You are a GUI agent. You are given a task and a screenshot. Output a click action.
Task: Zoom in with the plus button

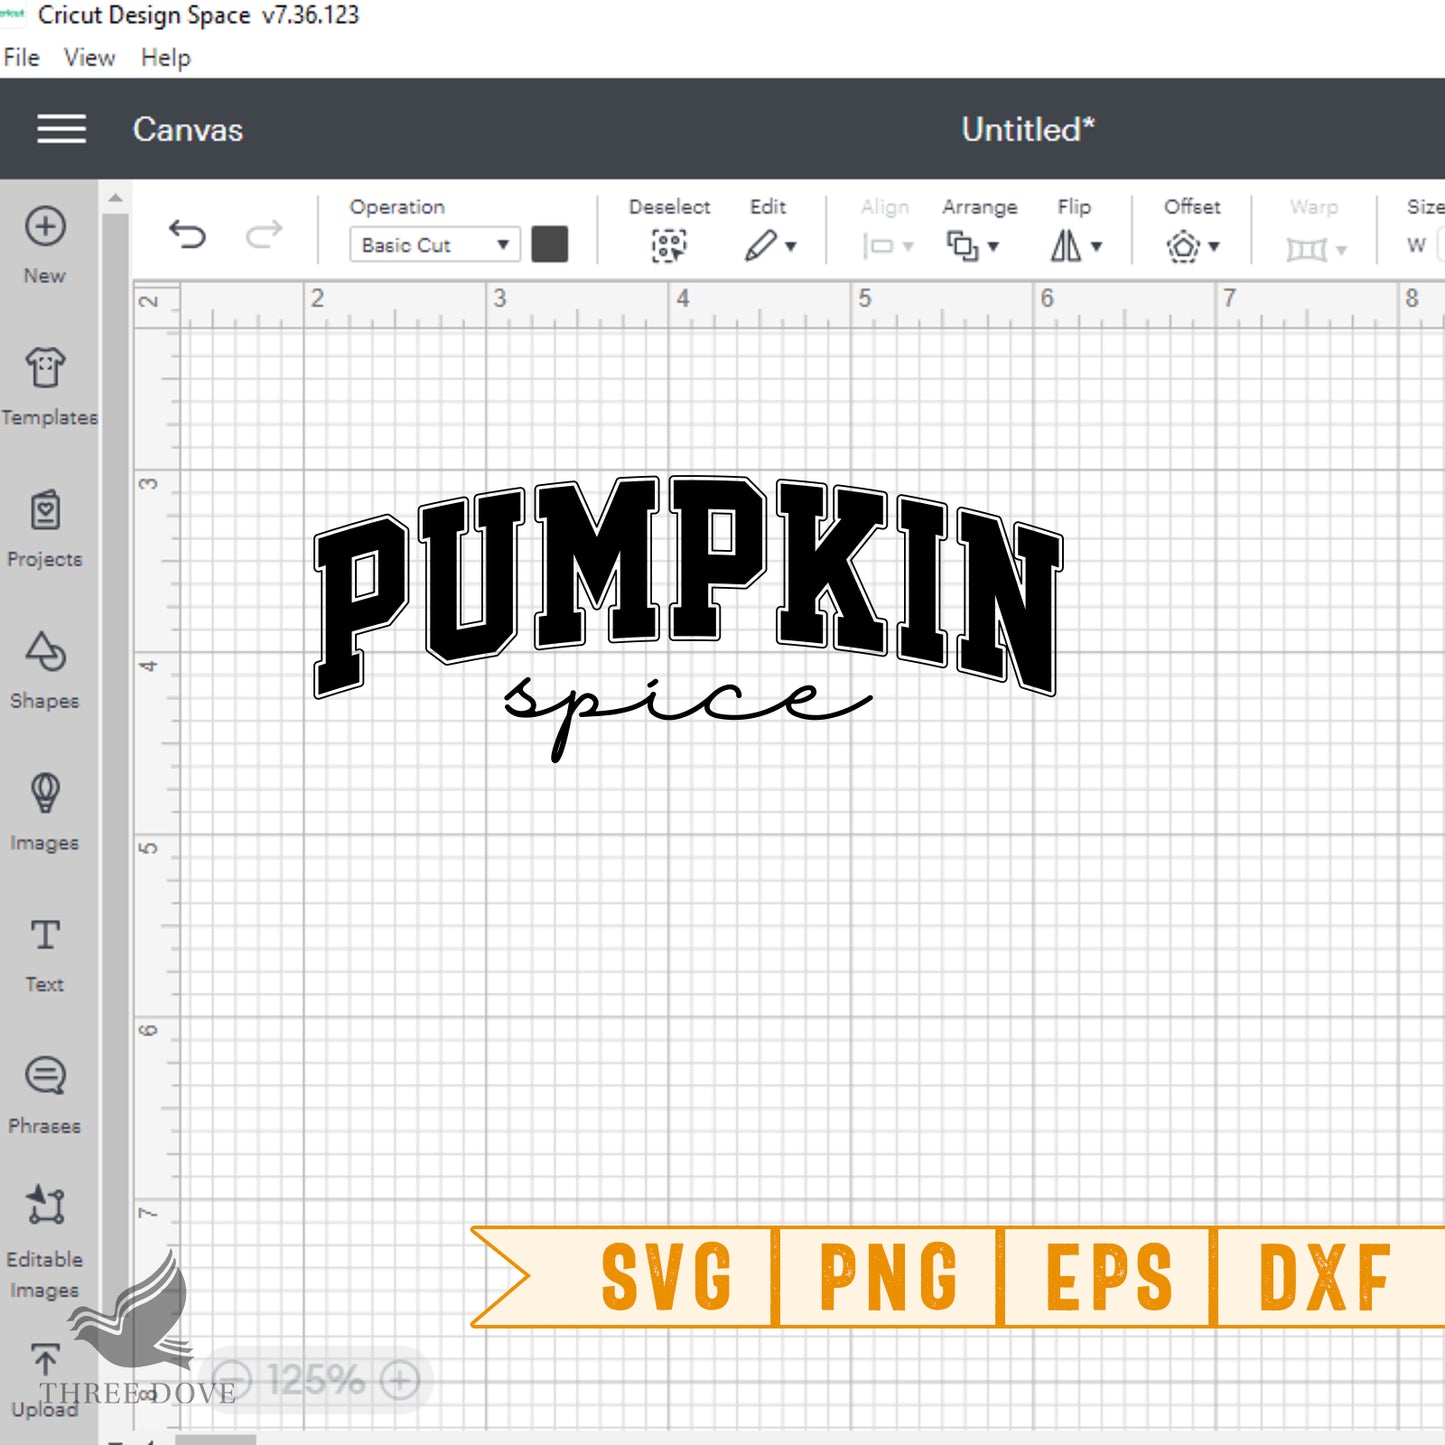pyautogui.click(x=400, y=1381)
